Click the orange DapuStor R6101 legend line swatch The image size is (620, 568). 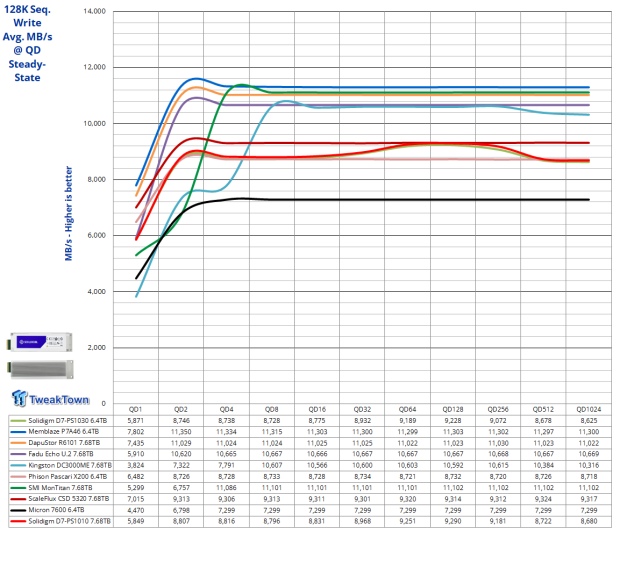click(18, 443)
